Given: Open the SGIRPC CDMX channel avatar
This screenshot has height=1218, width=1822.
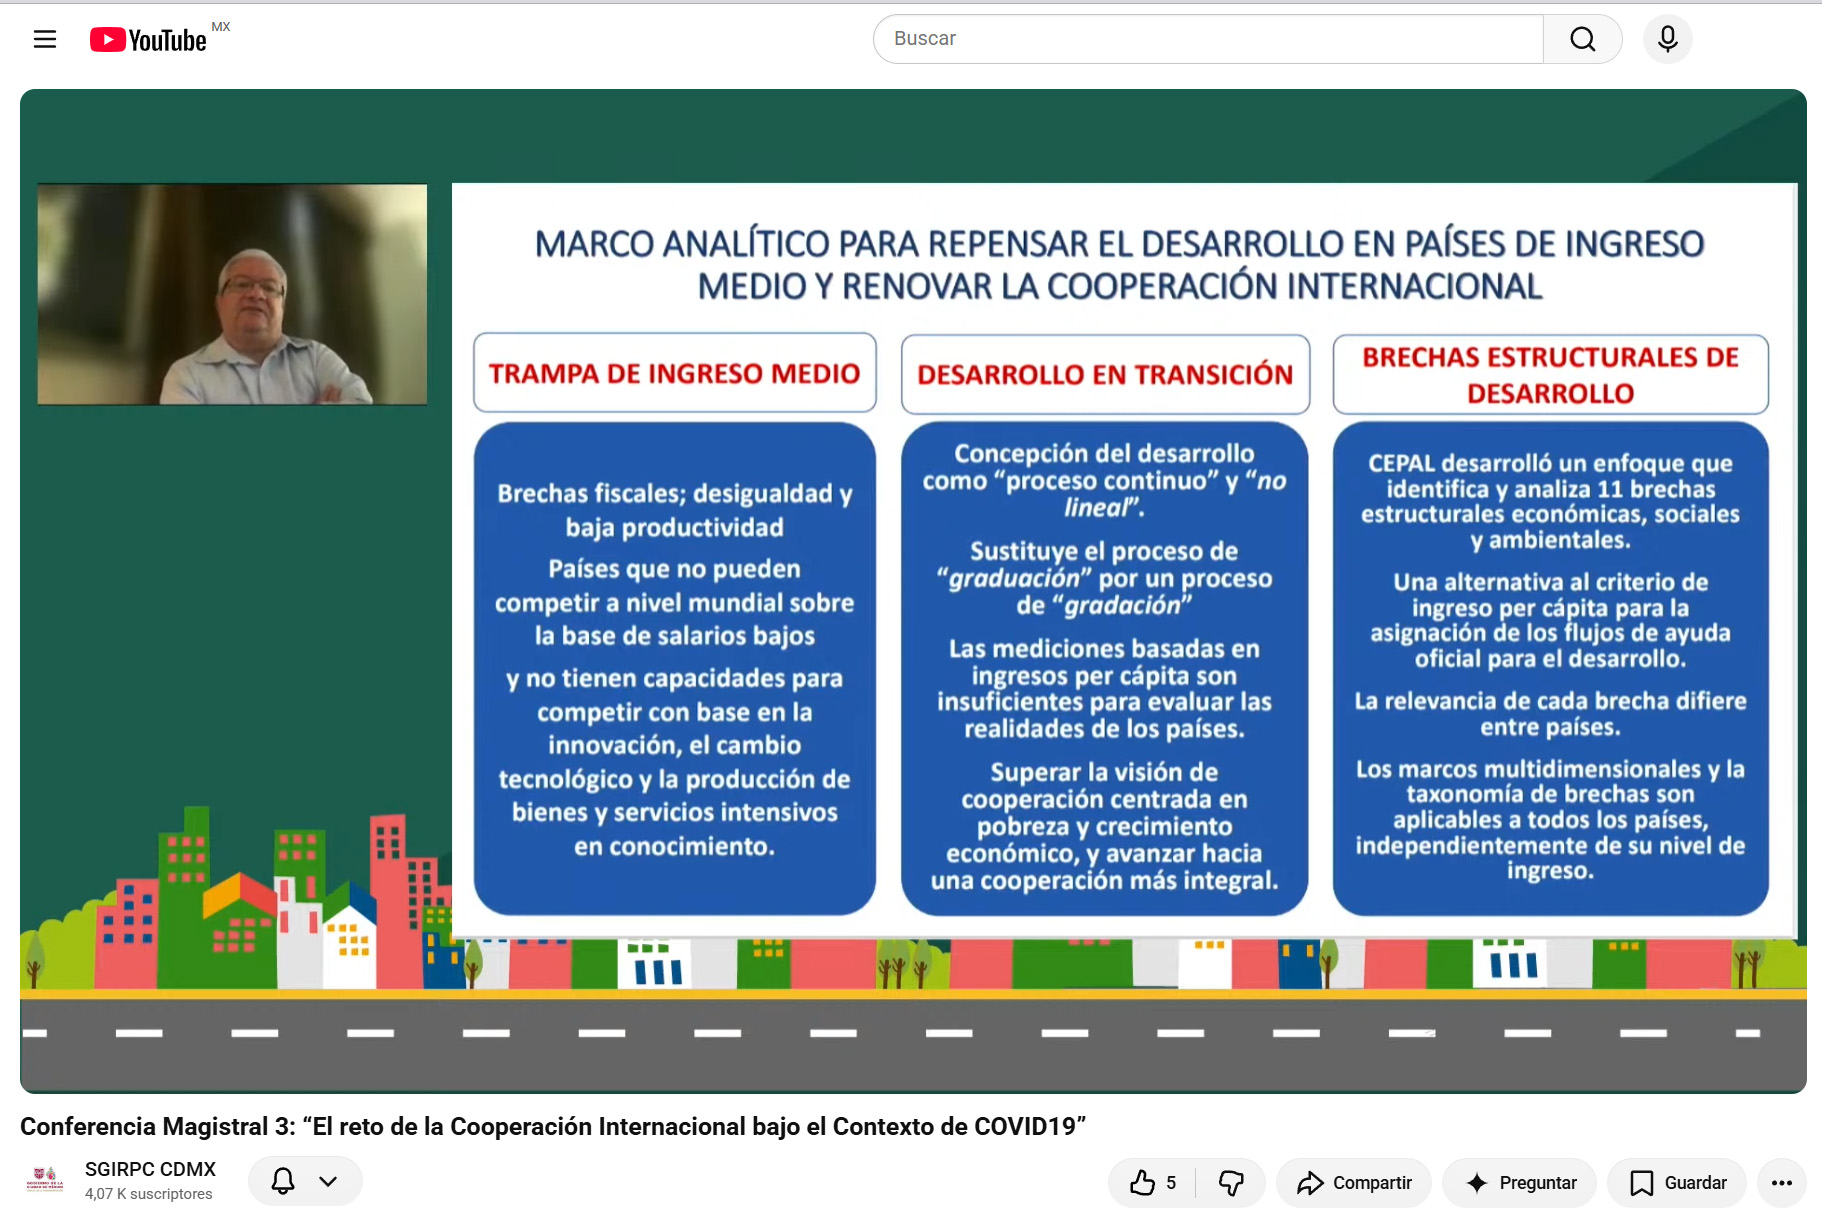Looking at the screenshot, I should click(x=45, y=1181).
